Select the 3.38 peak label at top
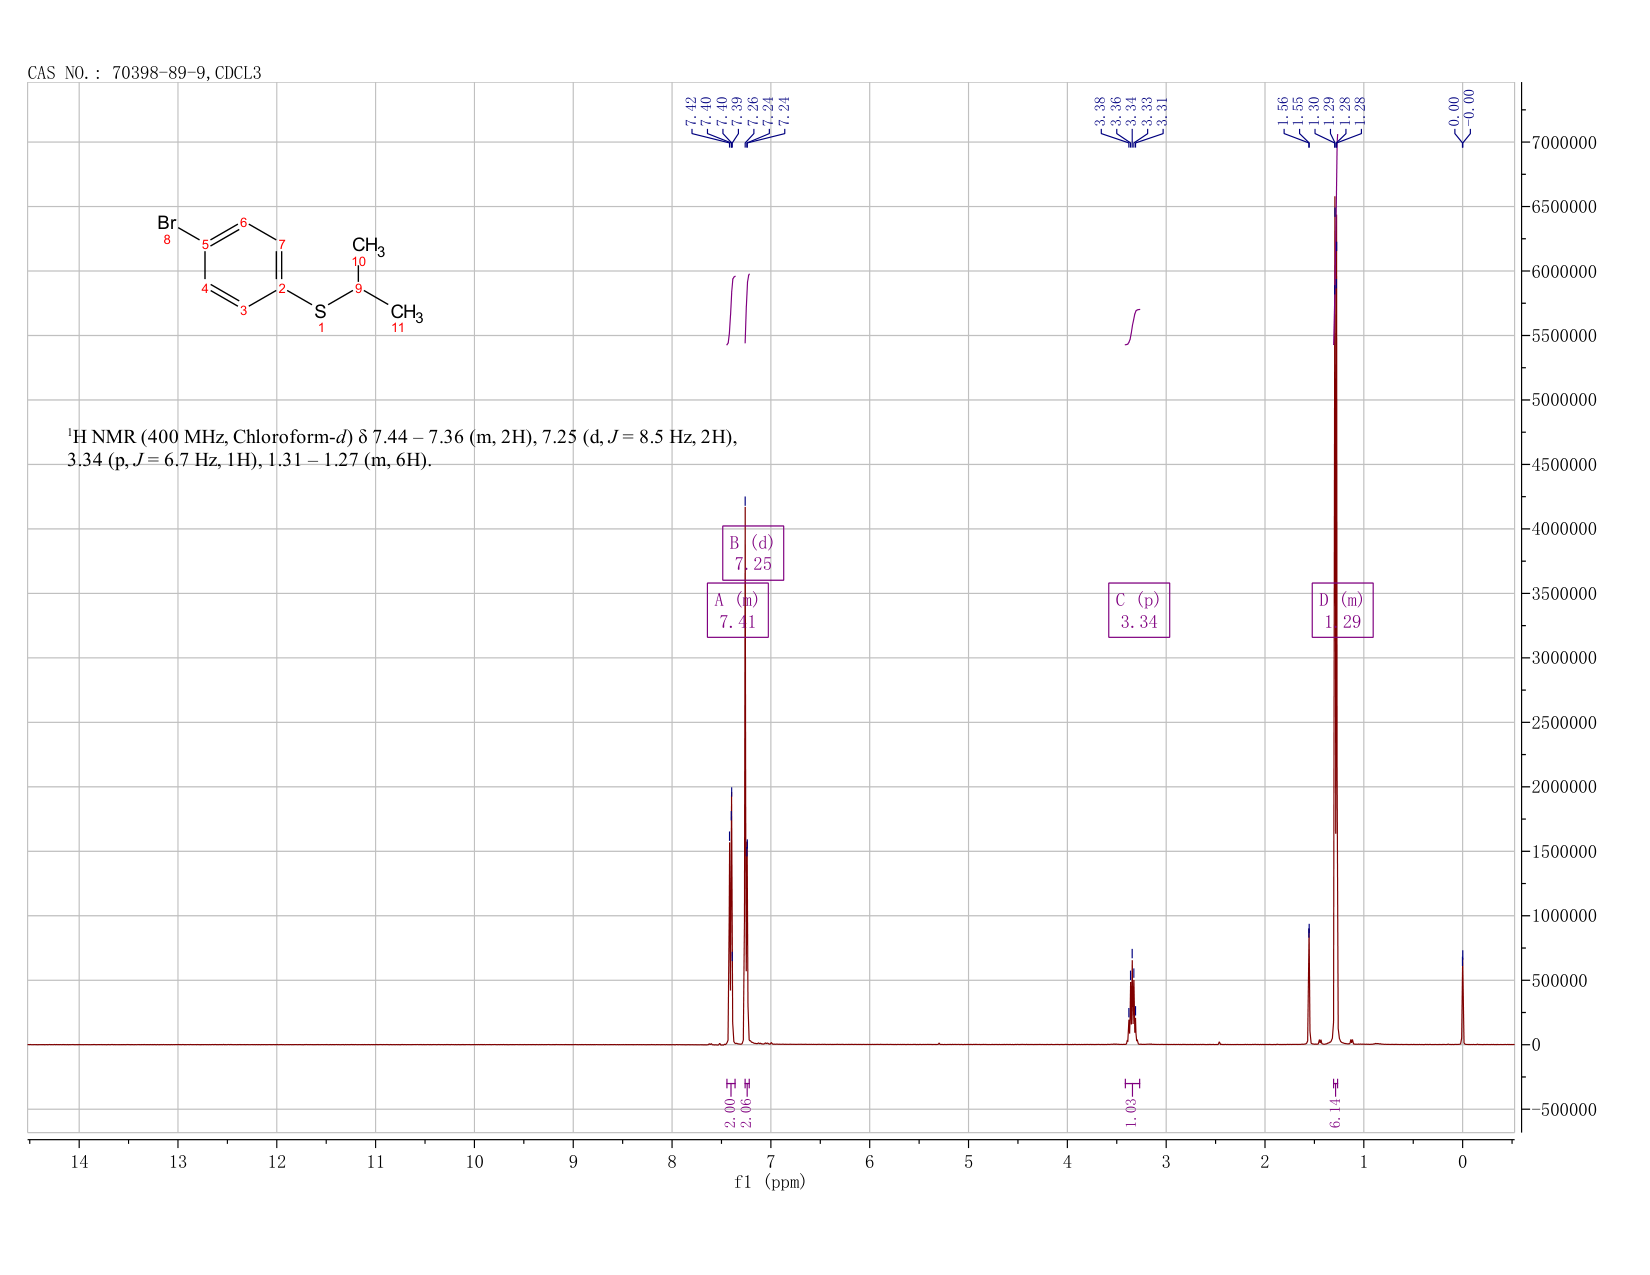This screenshot has width=1650, height=1275. (1100, 111)
